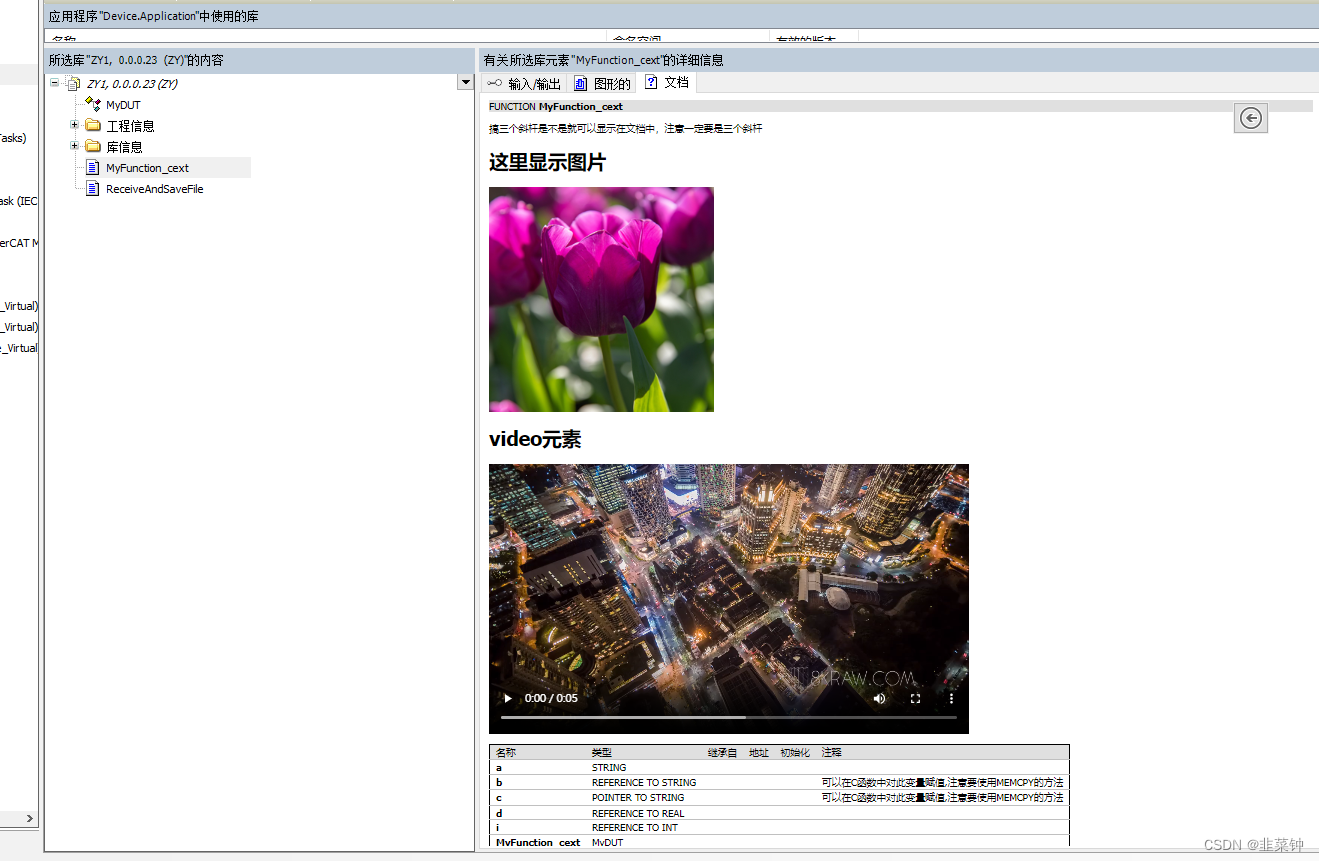The width and height of the screenshot is (1319, 861).
Task: Click 工程信息 folder label
Action: click(131, 126)
